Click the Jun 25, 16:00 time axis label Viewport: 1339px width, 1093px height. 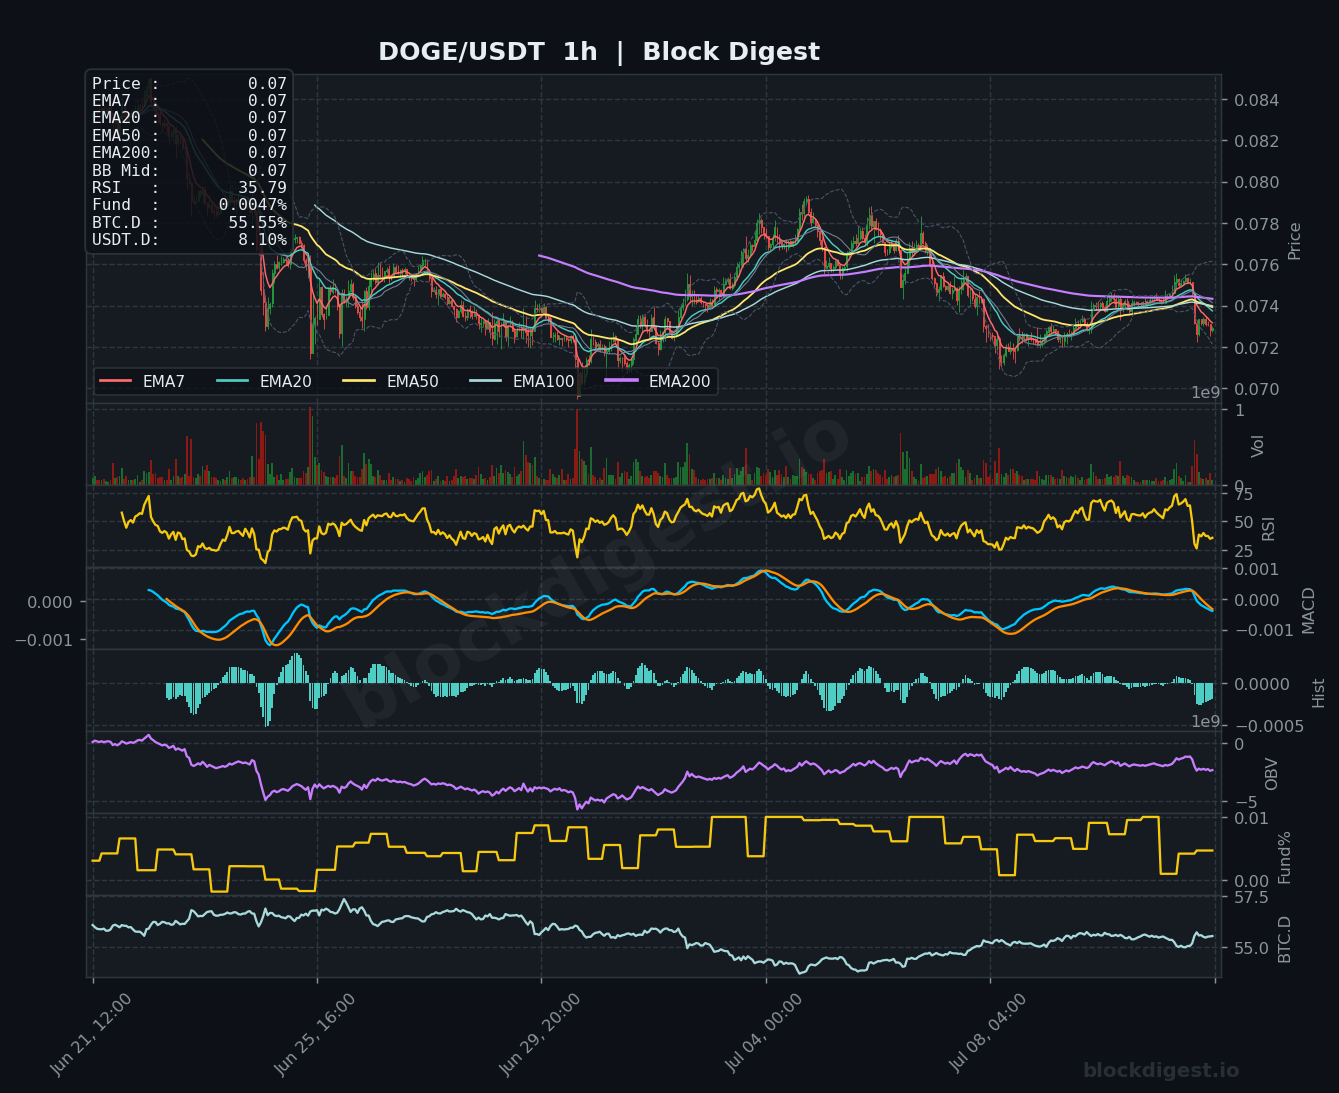314,1034
